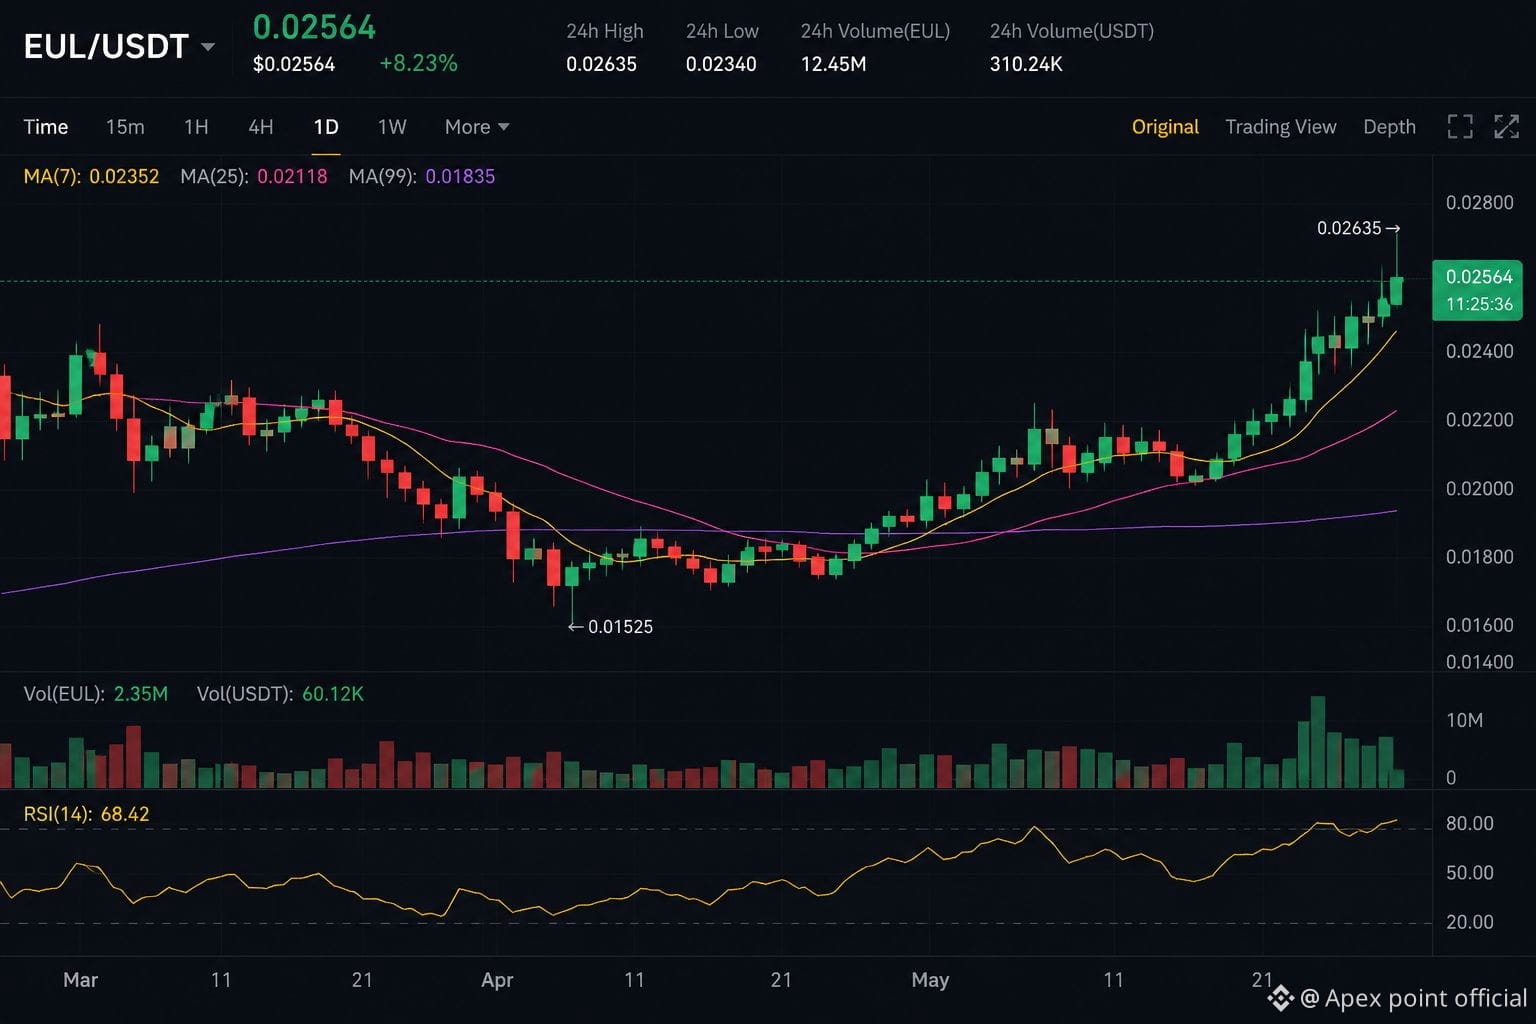This screenshot has width=1536, height=1024.
Task: Click the MA(25) indicator value 0.02118
Action: pyautogui.click(x=292, y=176)
